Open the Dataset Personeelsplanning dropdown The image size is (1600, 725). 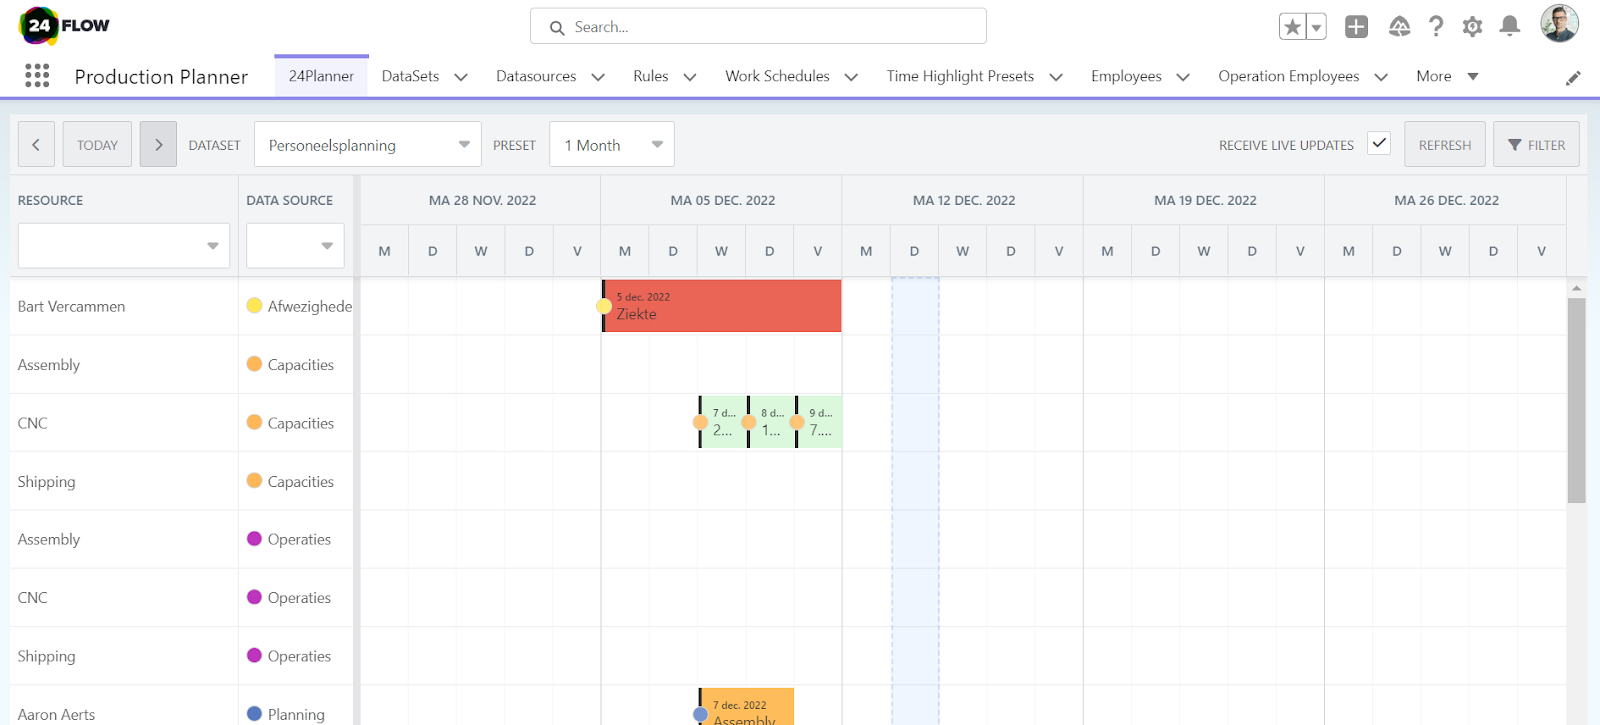(367, 145)
